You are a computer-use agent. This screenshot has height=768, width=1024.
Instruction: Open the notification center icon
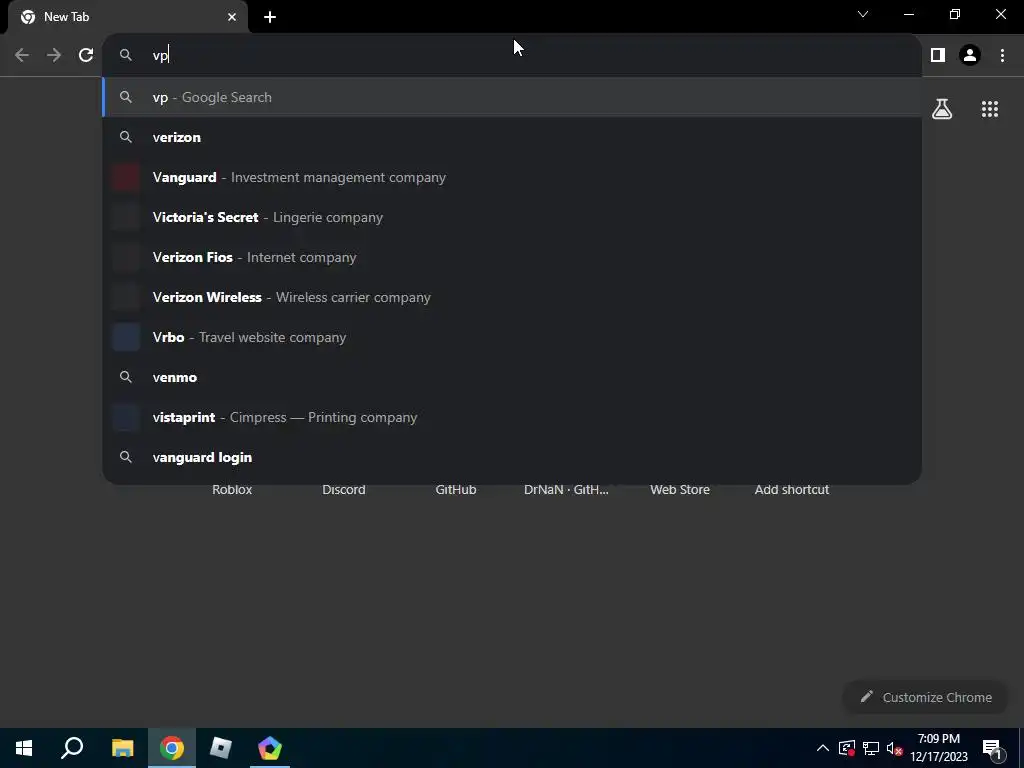pyautogui.click(x=992, y=748)
